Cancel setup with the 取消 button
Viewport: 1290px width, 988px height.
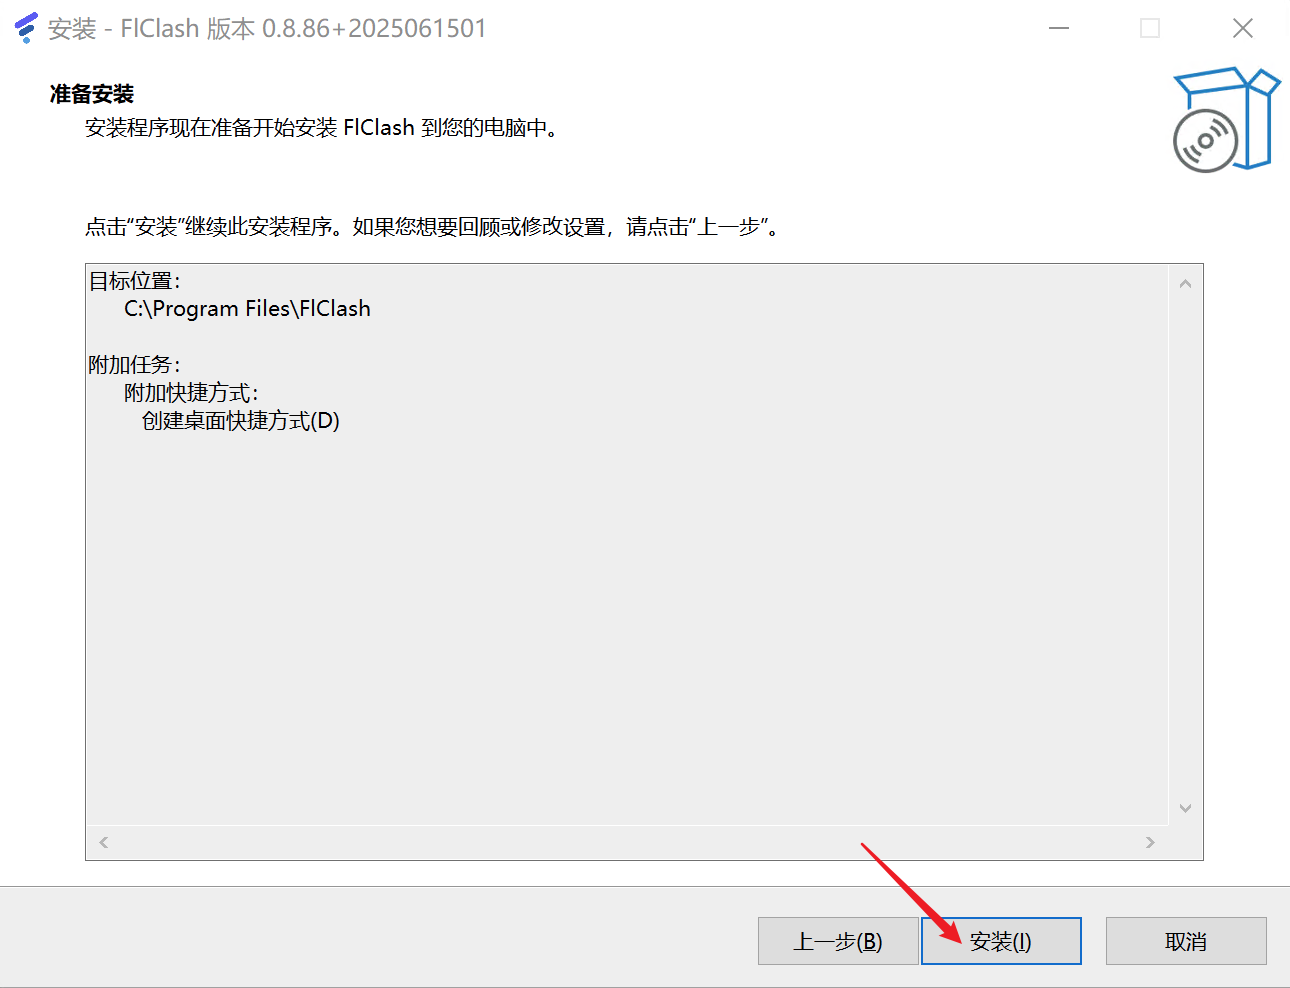pyautogui.click(x=1186, y=941)
